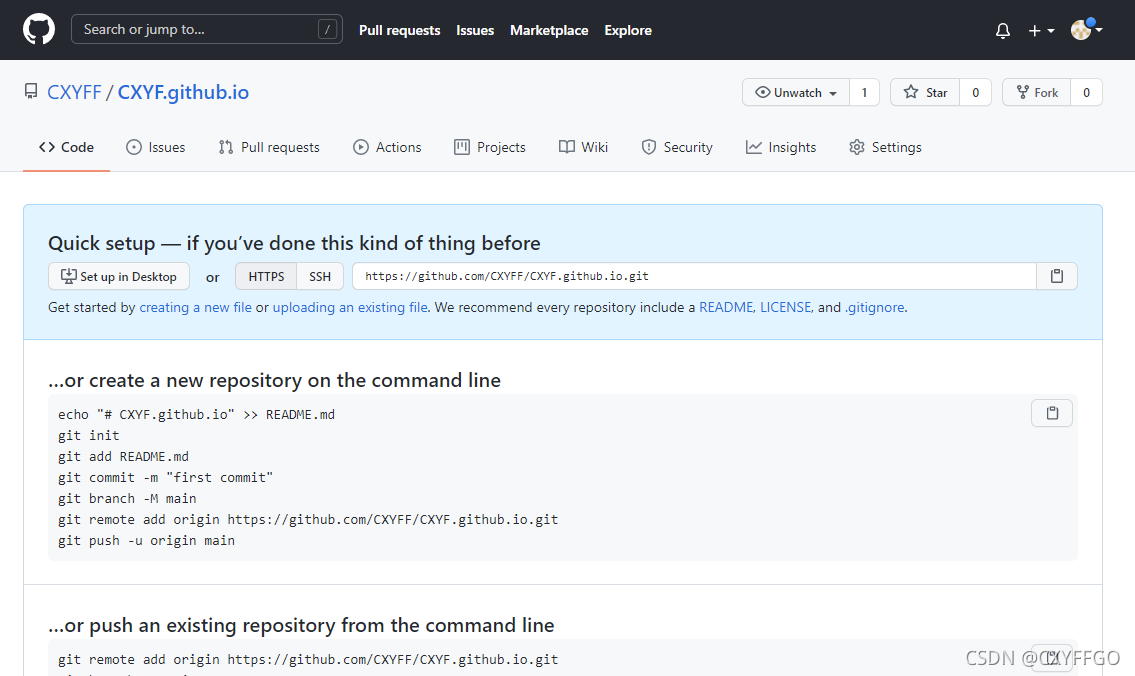Open the .gitignore link
Image resolution: width=1135 pixels, height=676 pixels.
874,308
